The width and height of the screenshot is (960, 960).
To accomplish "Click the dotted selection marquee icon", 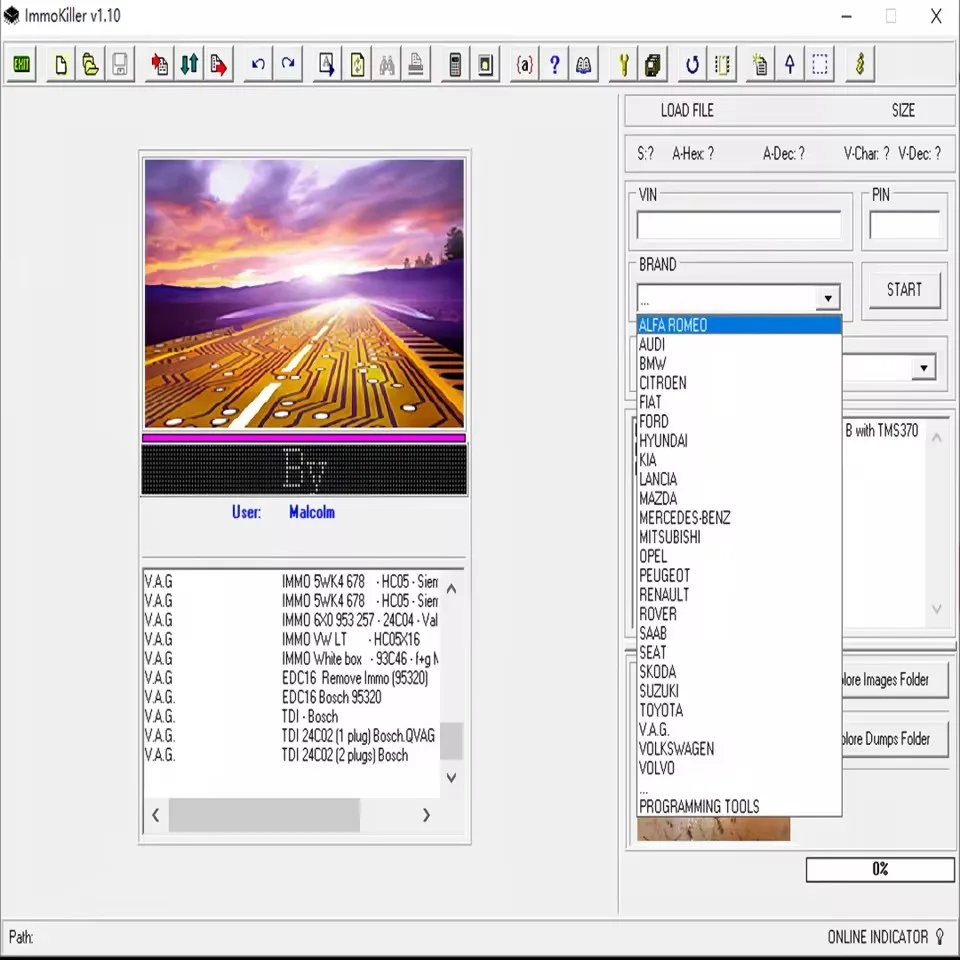I will point(819,64).
